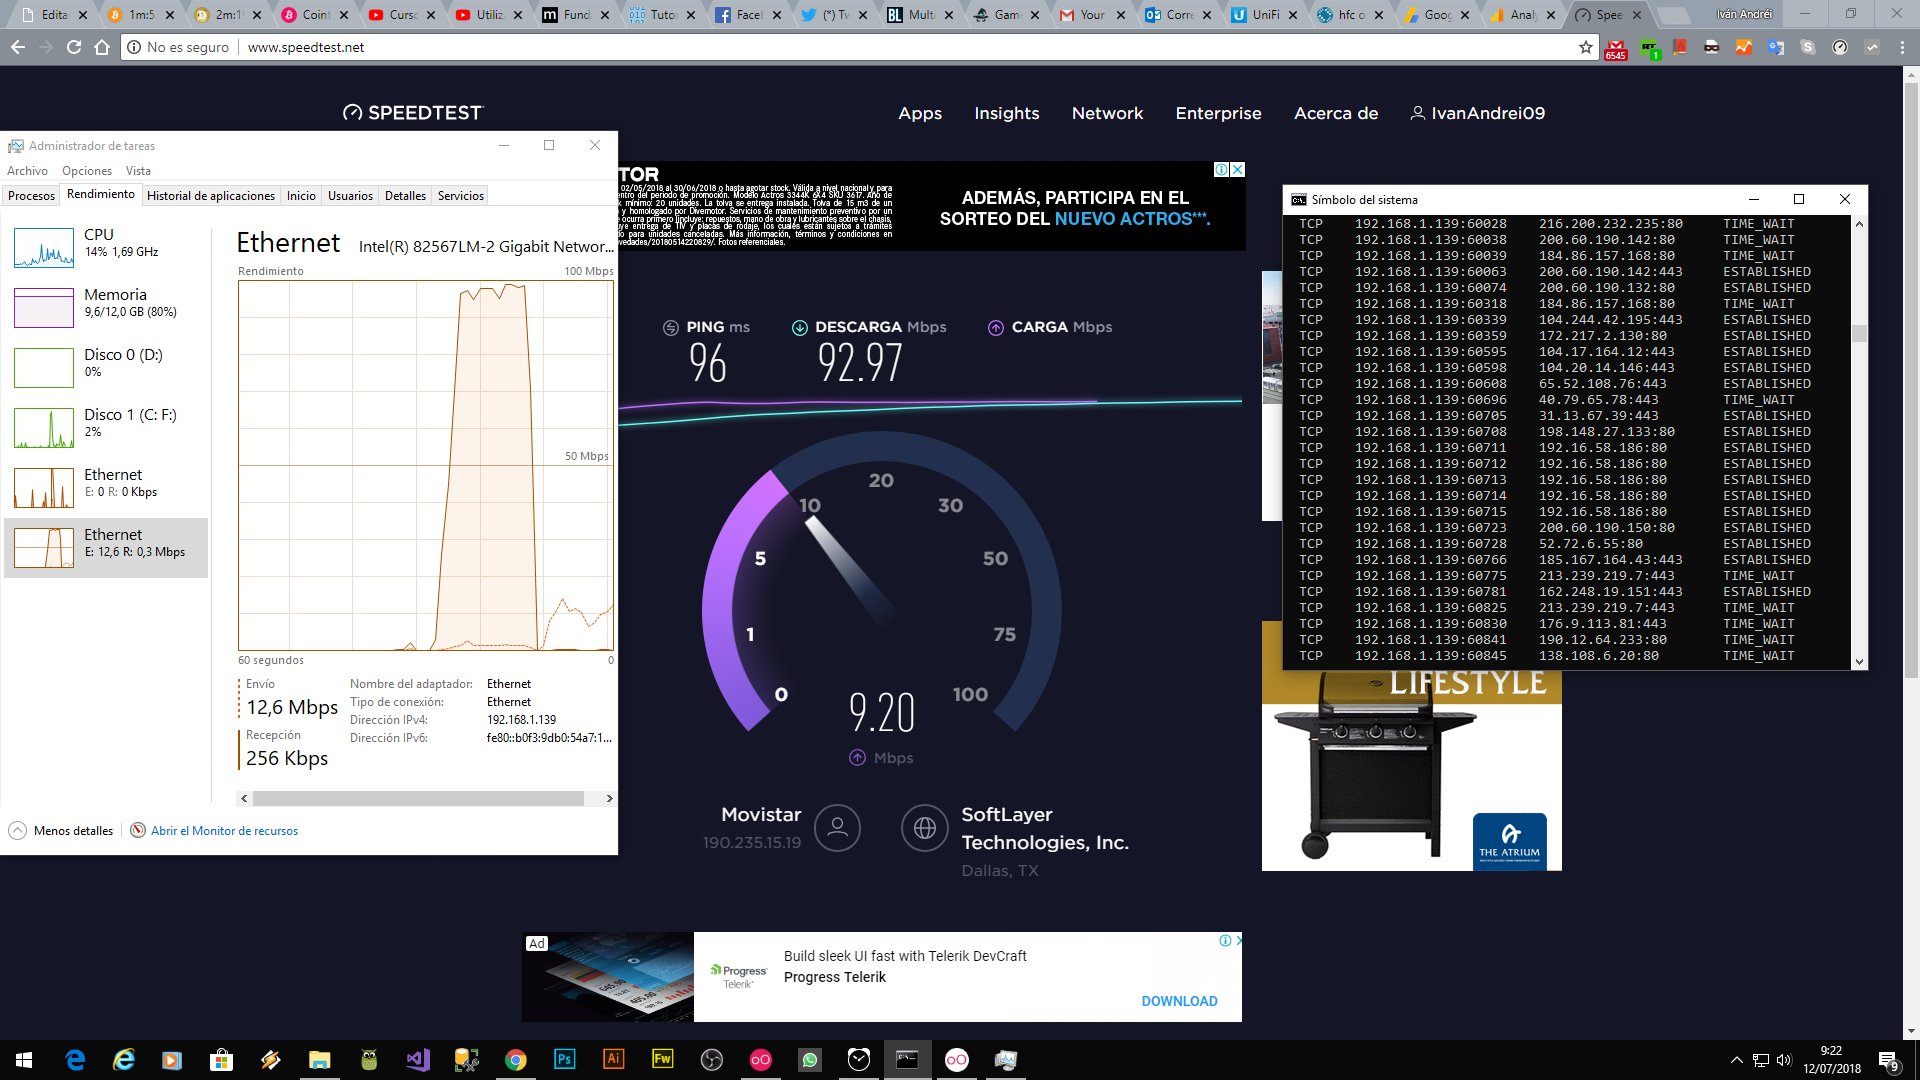The height and width of the screenshot is (1080, 1920).
Task: Close the top banner ad with the X
Action: (x=1238, y=170)
